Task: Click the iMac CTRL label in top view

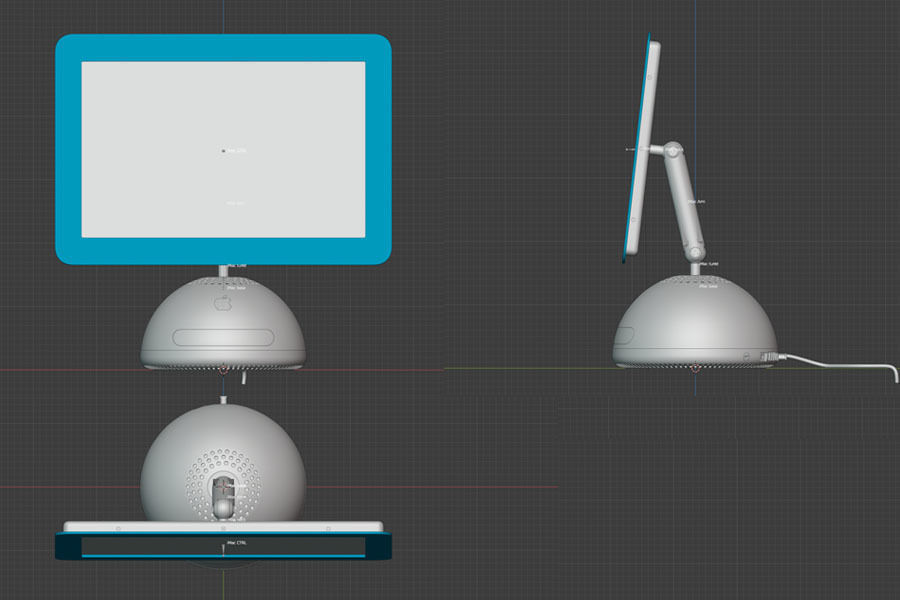Action: point(237,543)
